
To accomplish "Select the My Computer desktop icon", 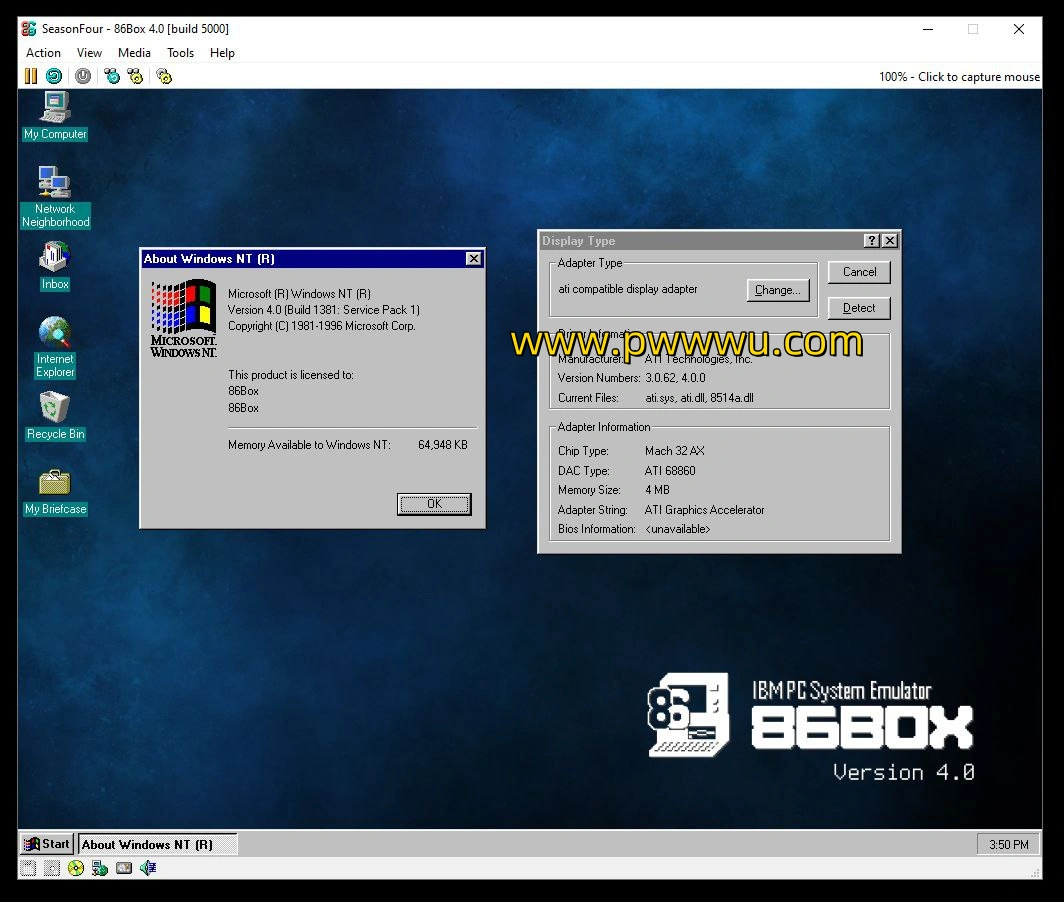I will pos(55,116).
